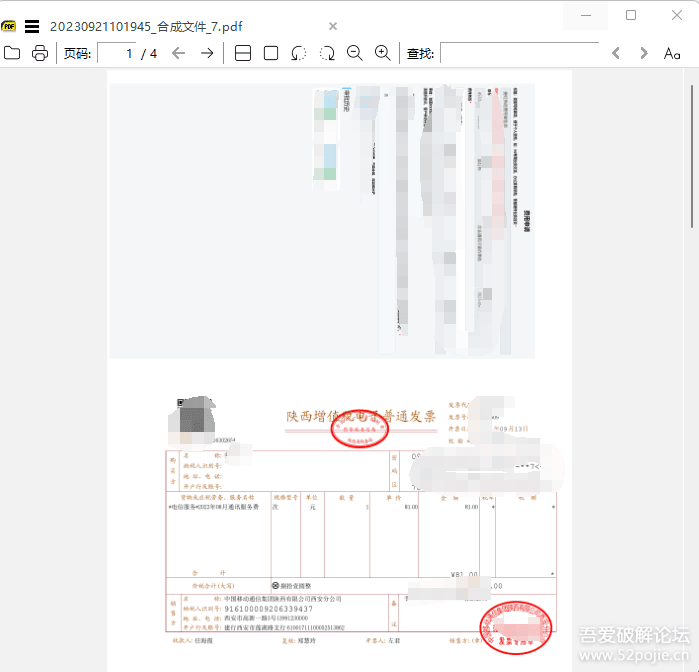Open the hamburger menu

pyautogui.click(x=32, y=27)
